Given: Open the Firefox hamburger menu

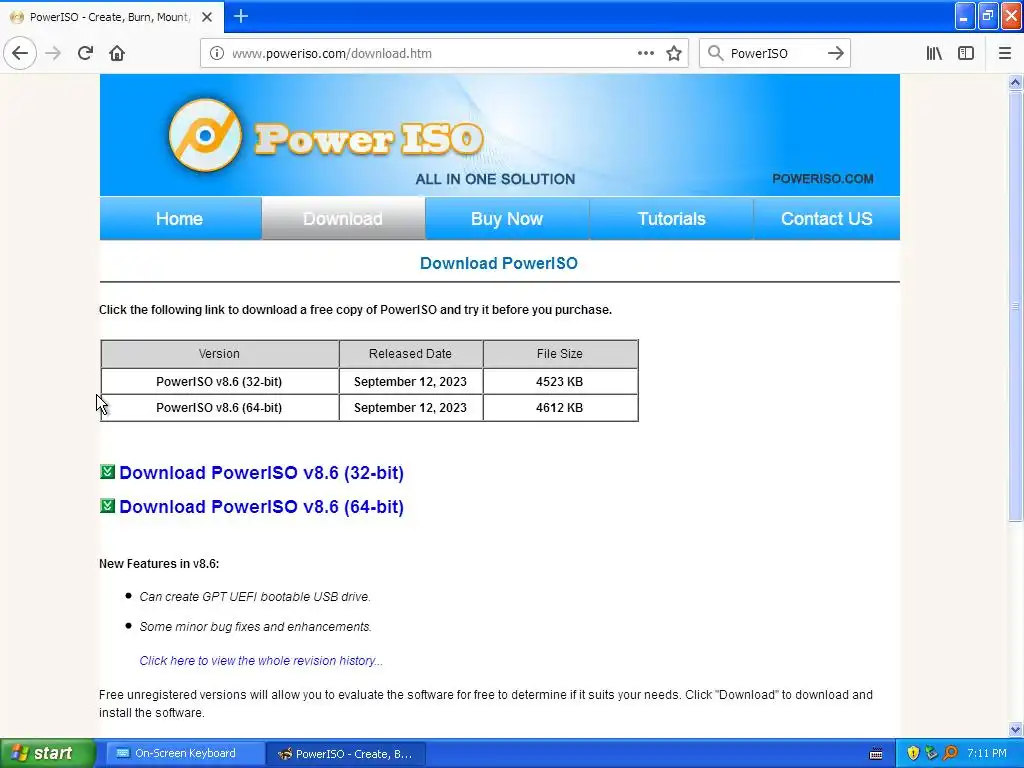Looking at the screenshot, I should coord(1004,53).
